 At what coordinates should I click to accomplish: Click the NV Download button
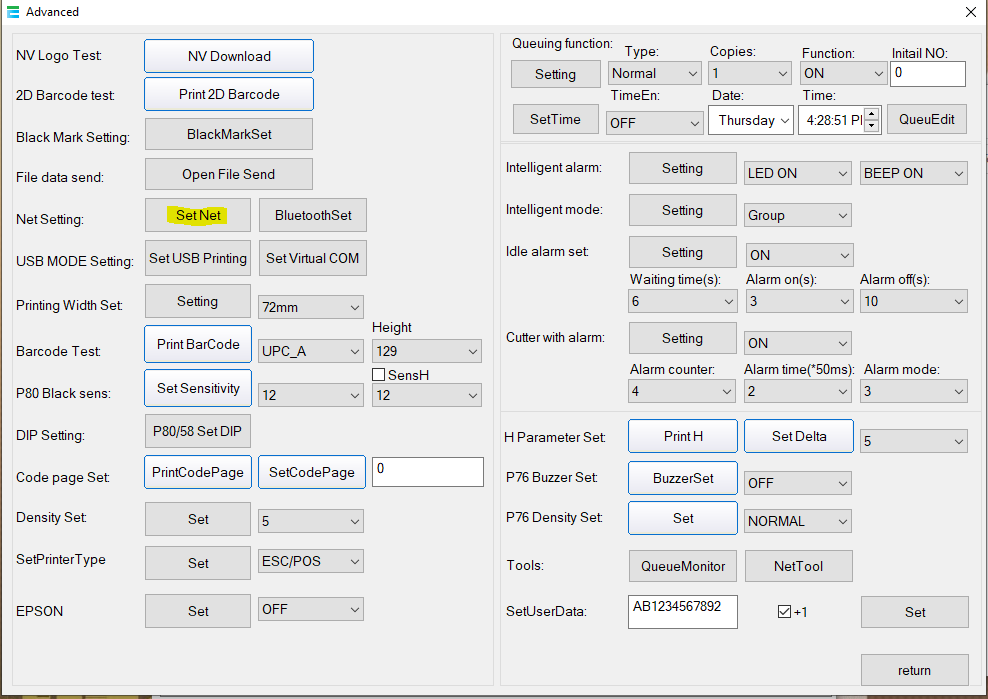228,55
